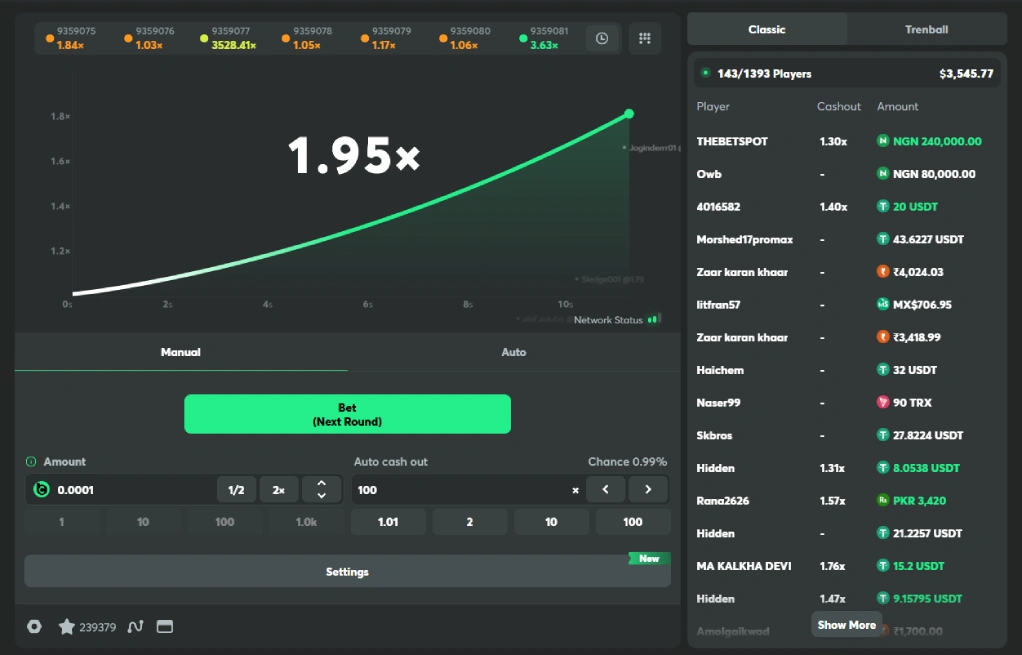Click rupee icon beside ₹3,418.99
This screenshot has width=1022, height=655.
pos(883,336)
